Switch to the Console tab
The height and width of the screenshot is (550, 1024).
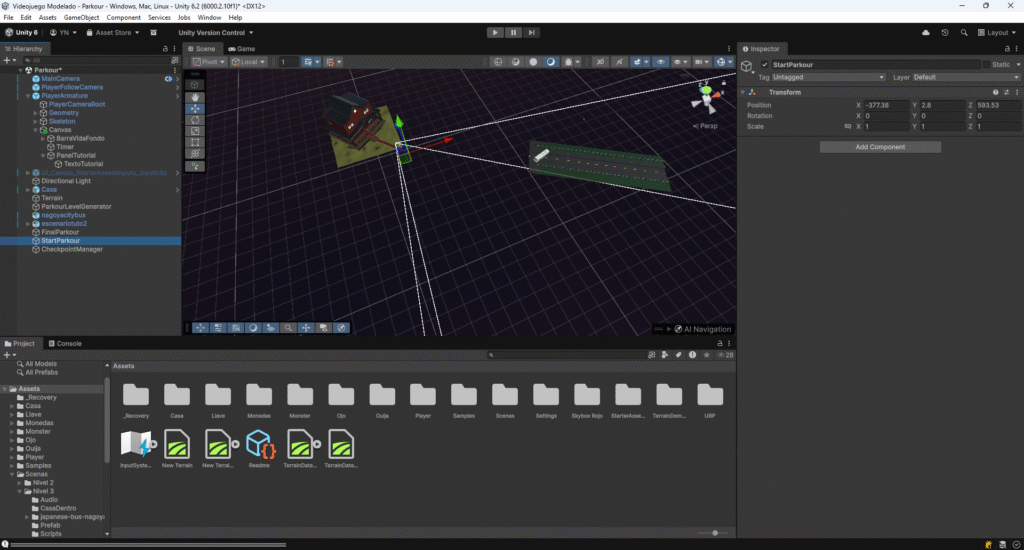(68, 343)
